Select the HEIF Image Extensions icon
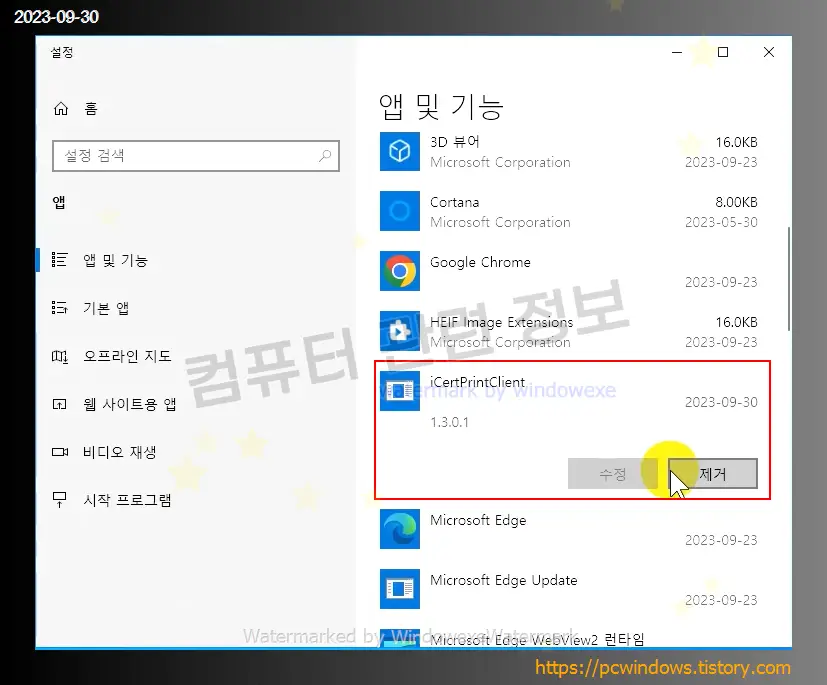Screen dimensions: 827x685 coord(400,331)
